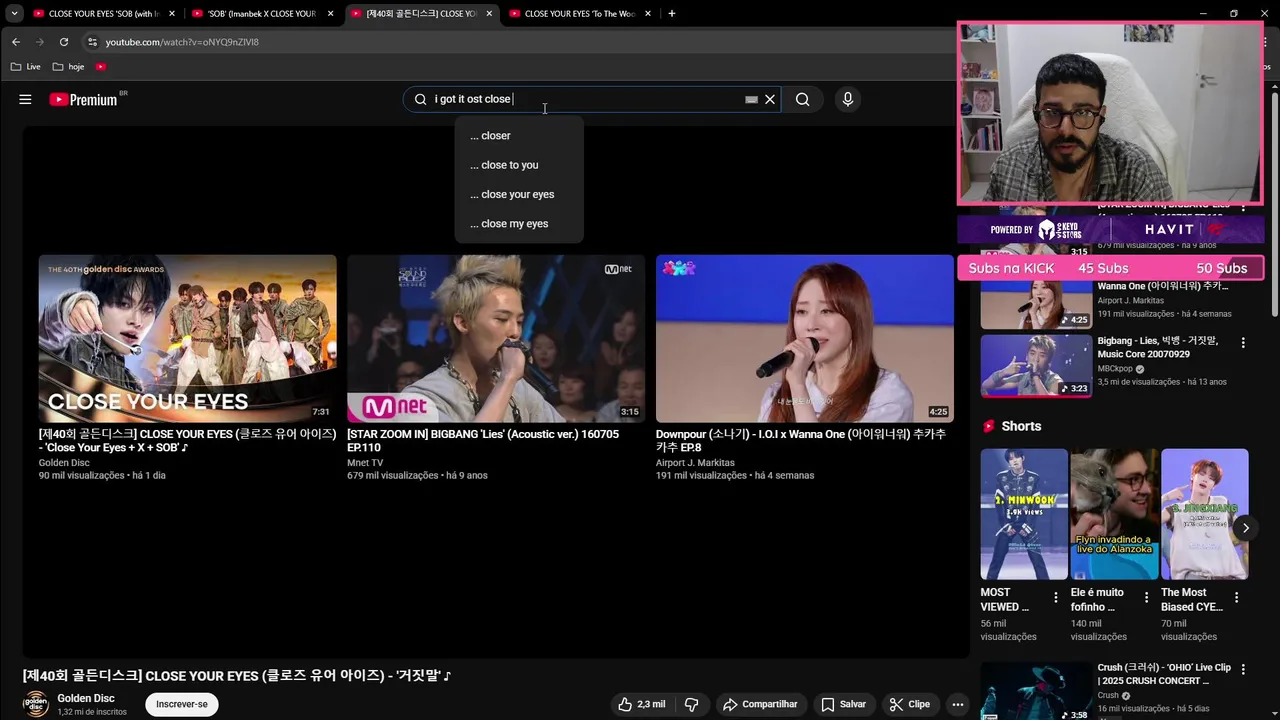1280x720 pixels.
Task: Open the on-screen keyboard icon in search box
Action: coord(751,99)
